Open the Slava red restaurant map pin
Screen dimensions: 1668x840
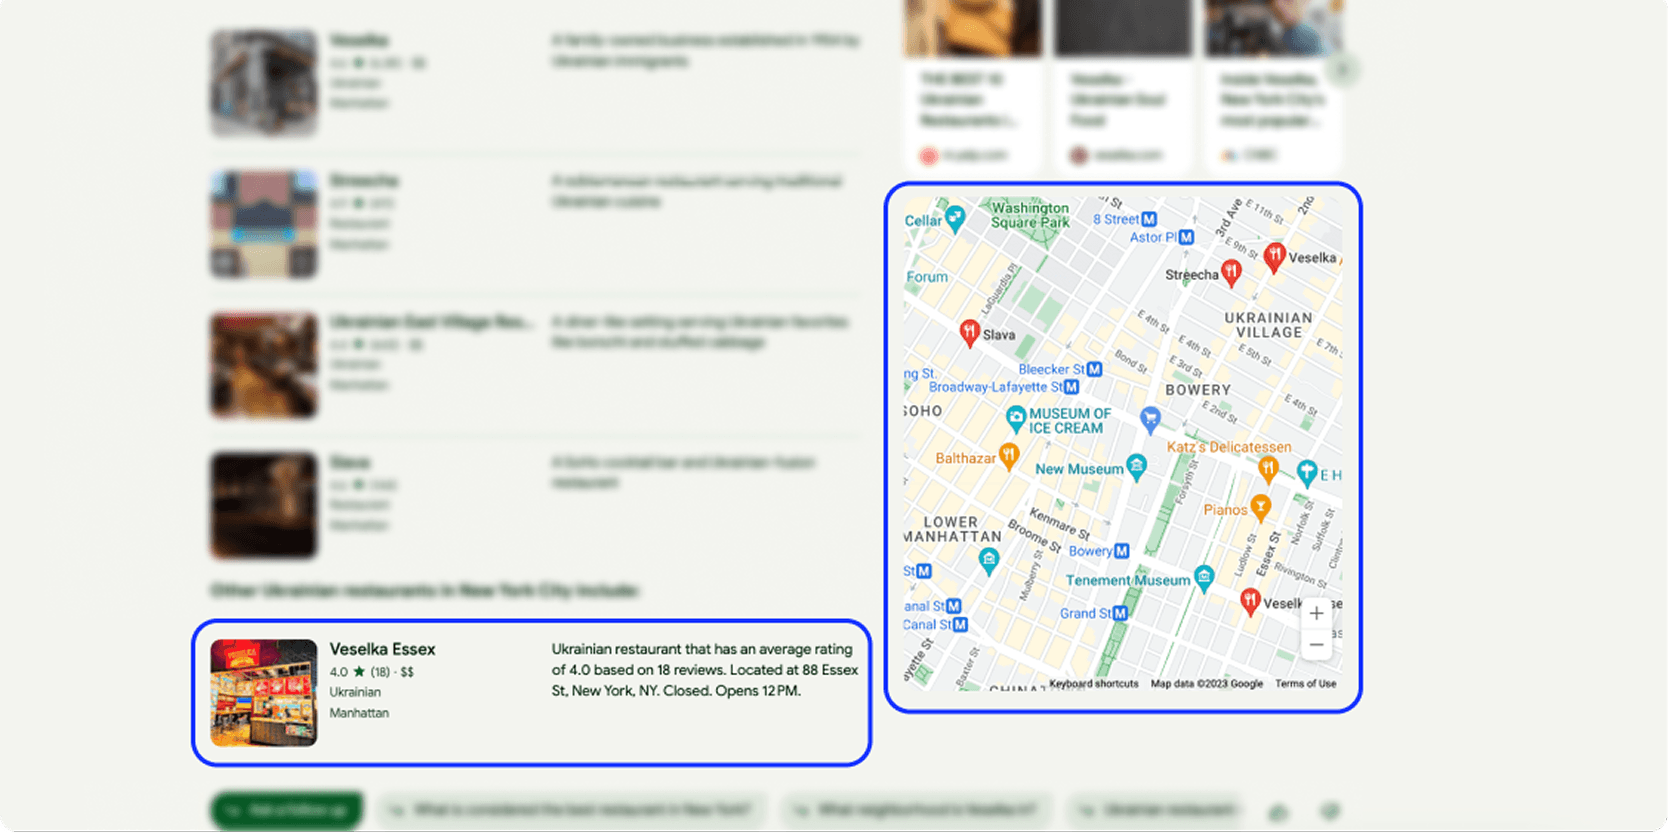[969, 333]
